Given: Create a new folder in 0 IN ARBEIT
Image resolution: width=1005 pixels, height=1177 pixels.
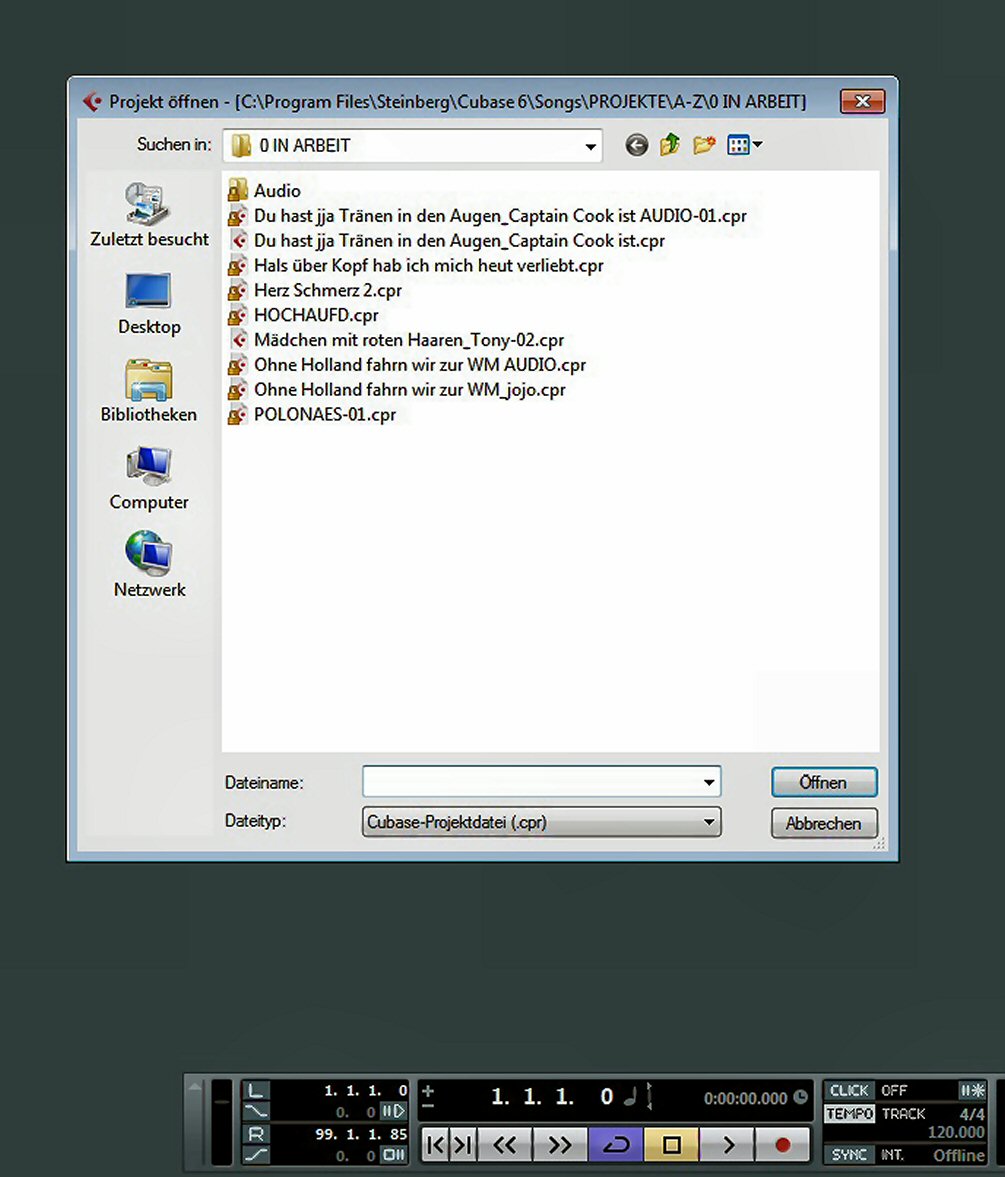Looking at the screenshot, I should pyautogui.click(x=703, y=145).
